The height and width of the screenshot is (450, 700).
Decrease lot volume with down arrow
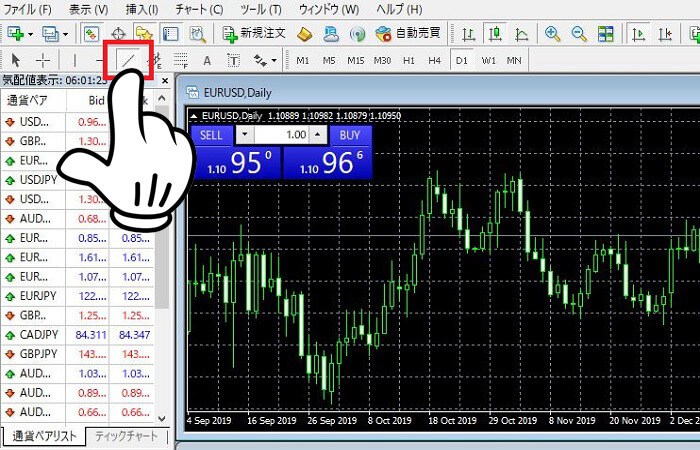(245, 134)
